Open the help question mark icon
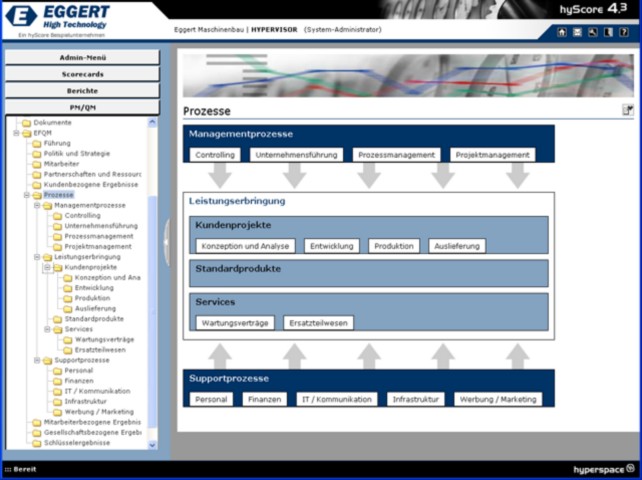The height and width of the screenshot is (480, 642). point(622,32)
